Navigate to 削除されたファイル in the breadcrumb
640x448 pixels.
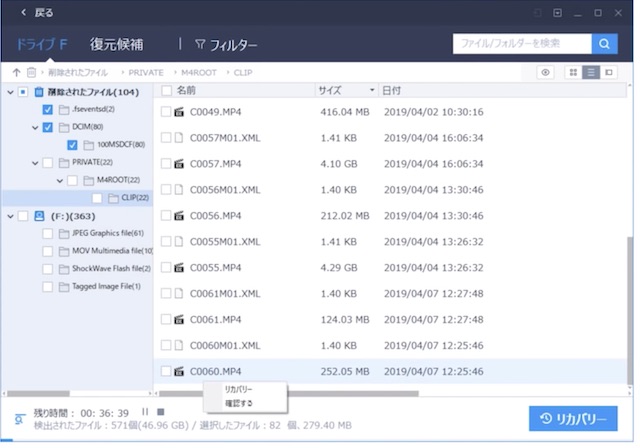(78, 73)
